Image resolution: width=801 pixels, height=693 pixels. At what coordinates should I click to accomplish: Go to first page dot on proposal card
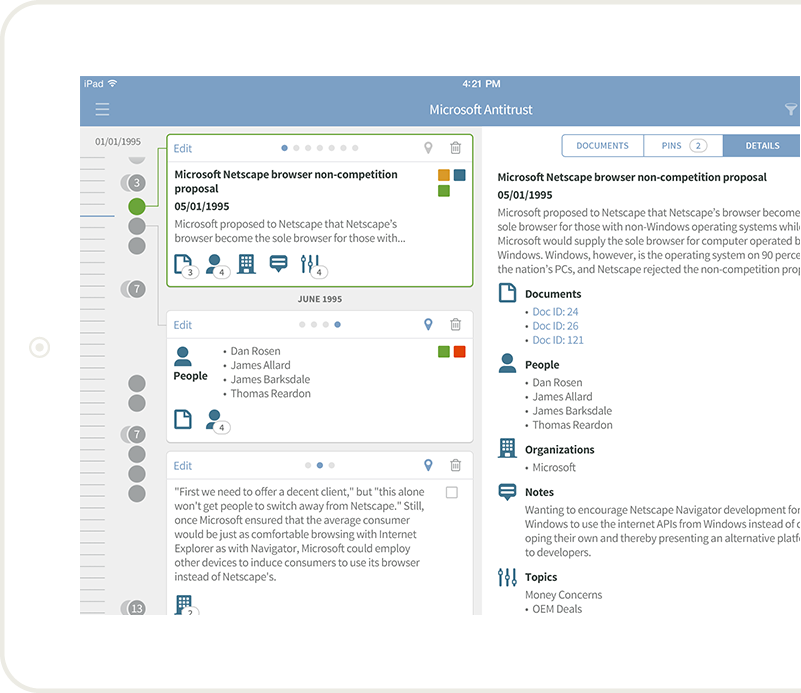285,148
